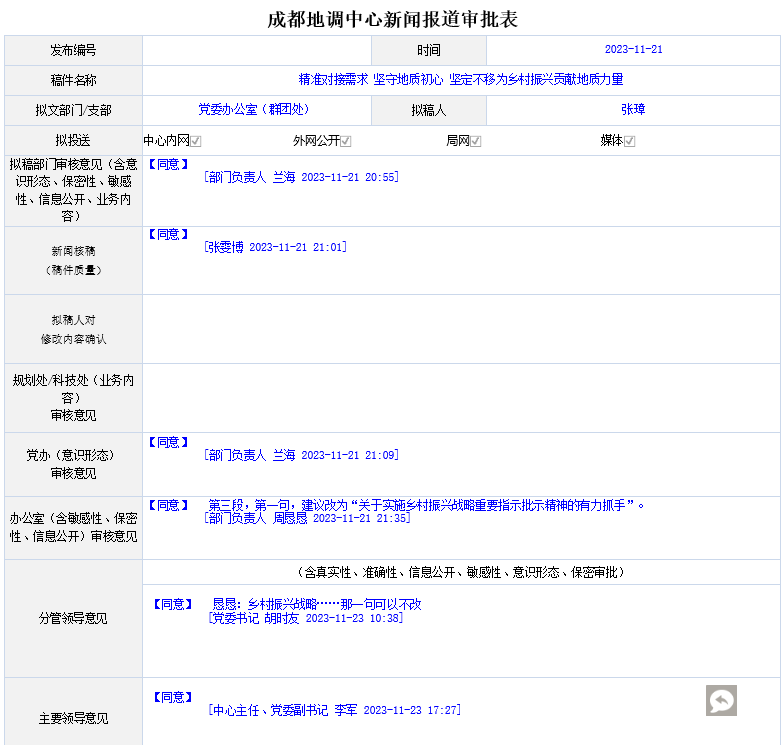The image size is (782, 745).
Task: Uncheck the 局网 checkbox
Action: point(476,141)
